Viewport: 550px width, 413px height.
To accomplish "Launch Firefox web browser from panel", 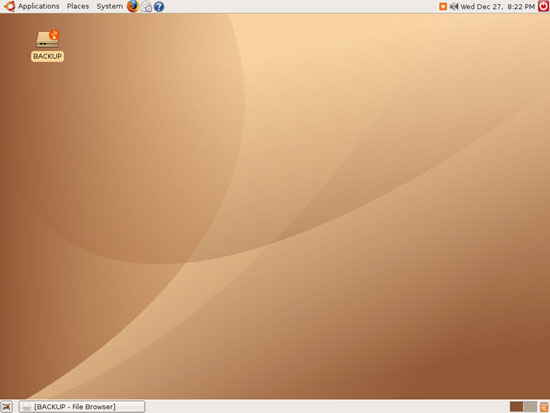I will tap(133, 6).
